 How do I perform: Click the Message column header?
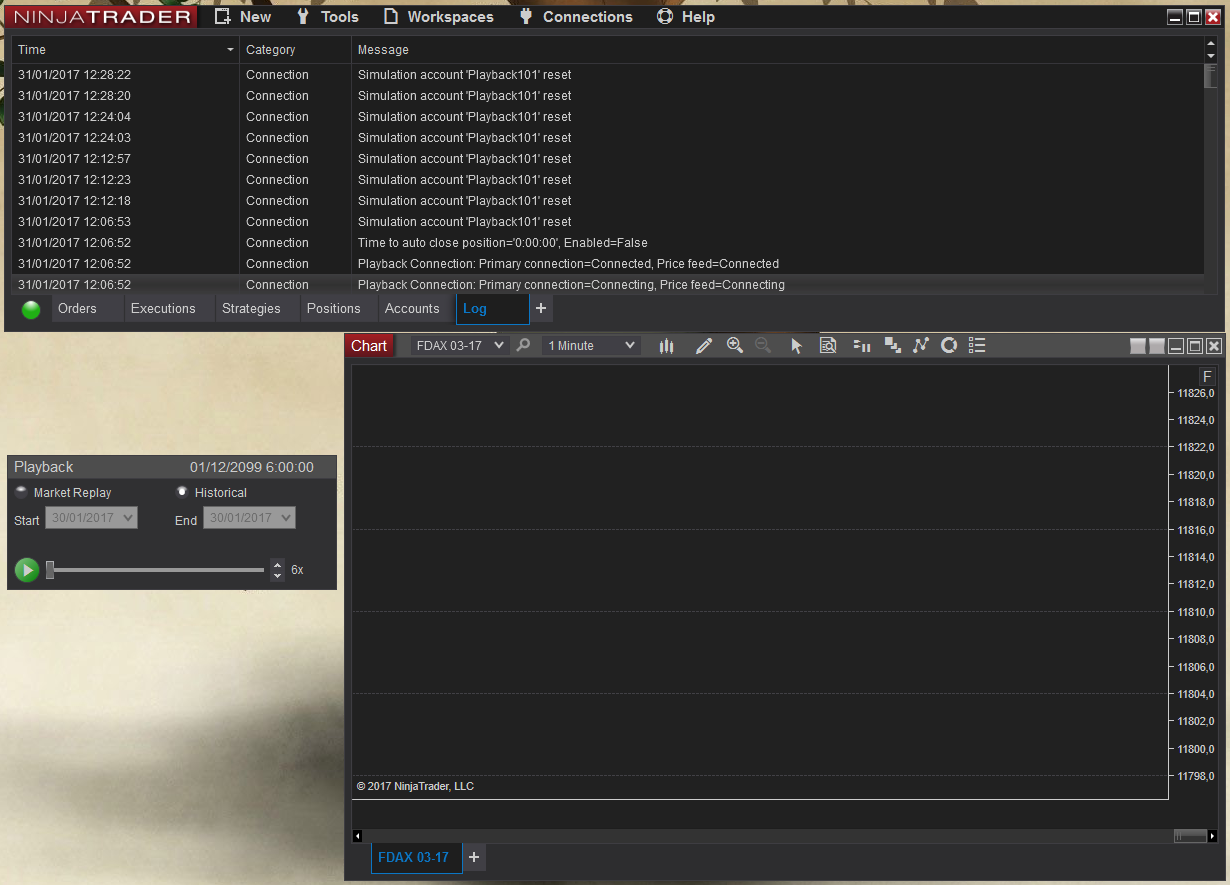click(x=777, y=50)
